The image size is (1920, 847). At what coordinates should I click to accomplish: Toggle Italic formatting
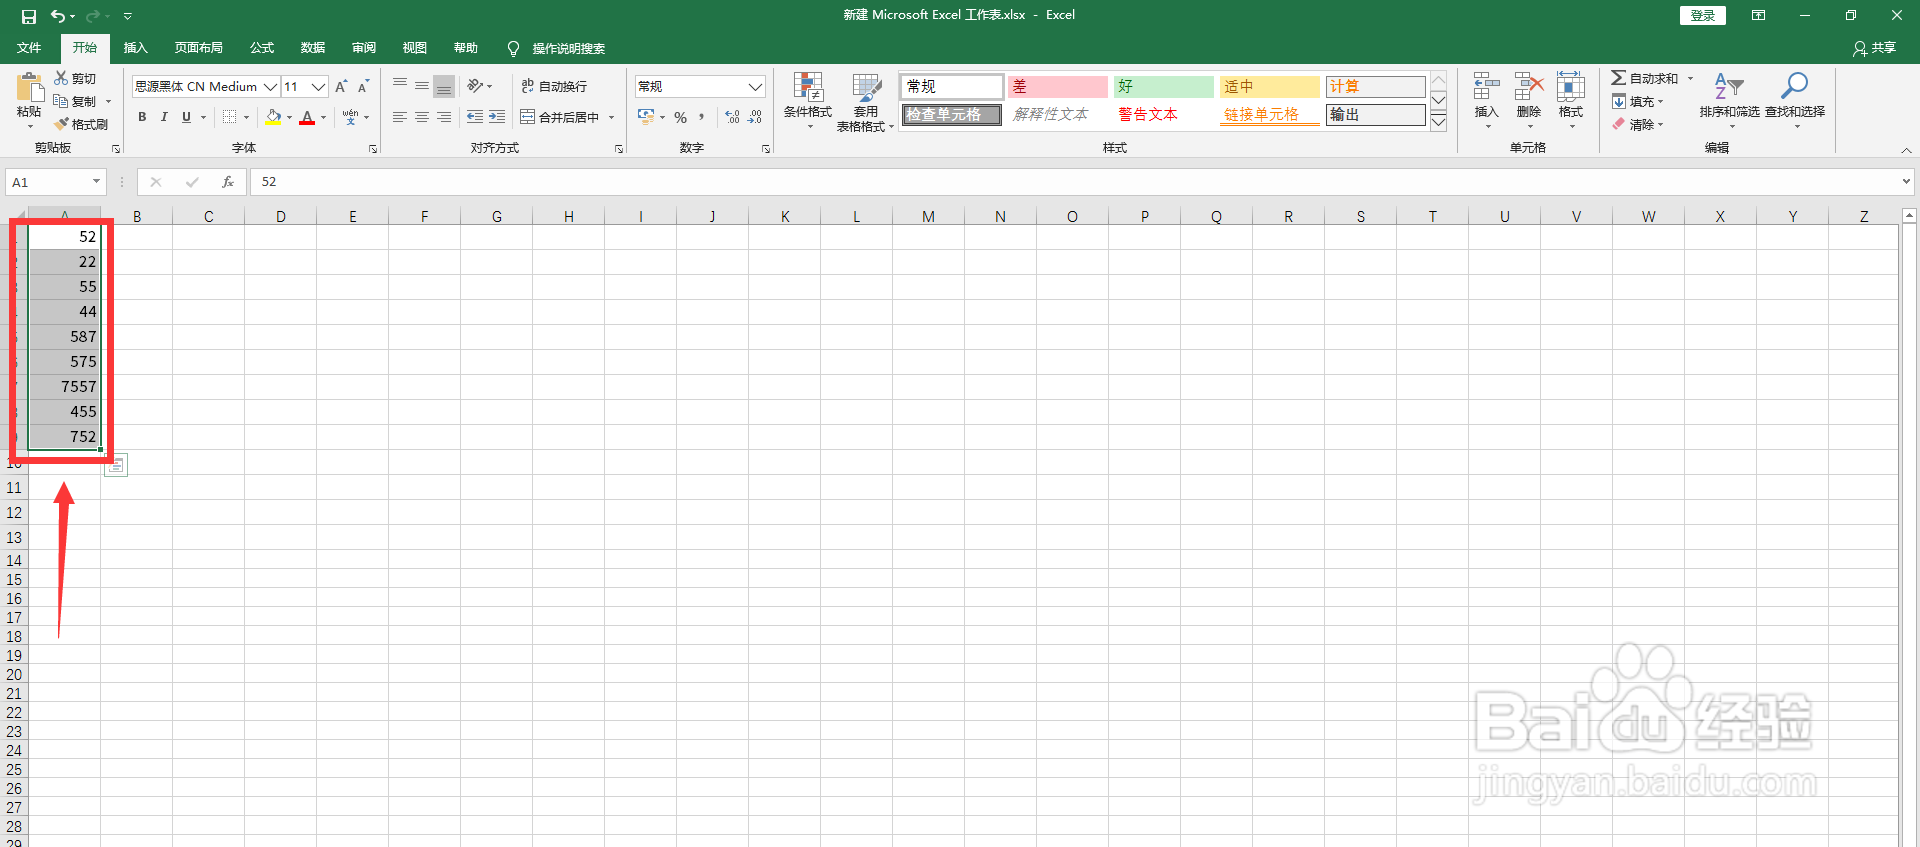point(164,117)
